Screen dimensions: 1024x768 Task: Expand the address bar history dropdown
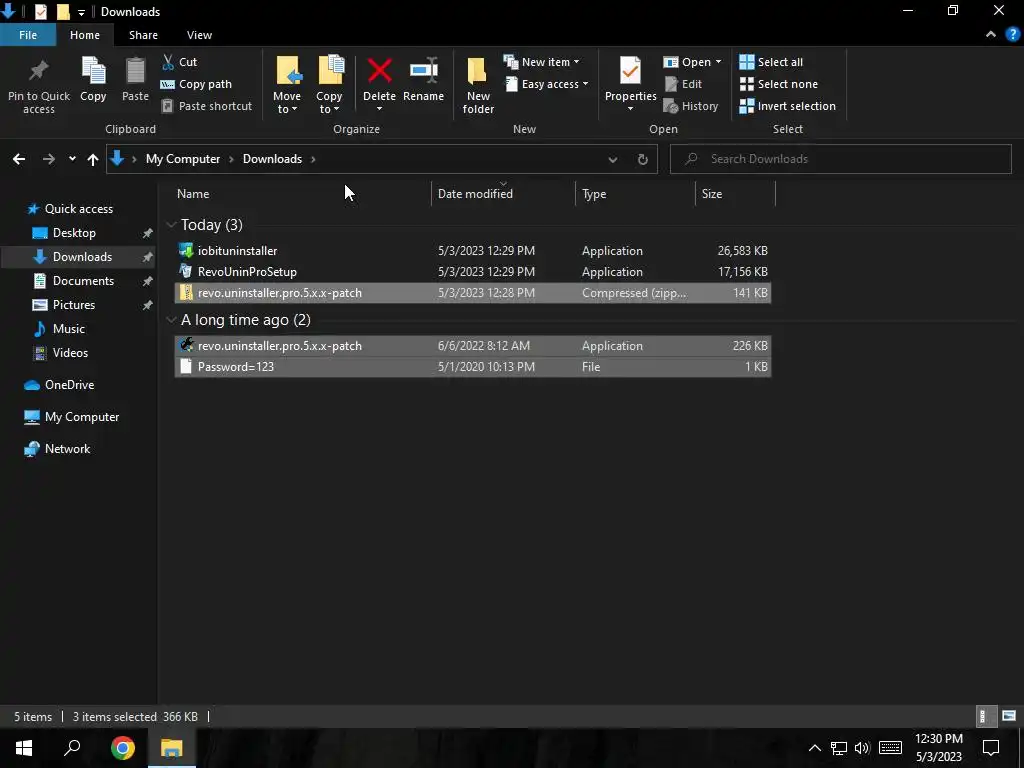[613, 159]
